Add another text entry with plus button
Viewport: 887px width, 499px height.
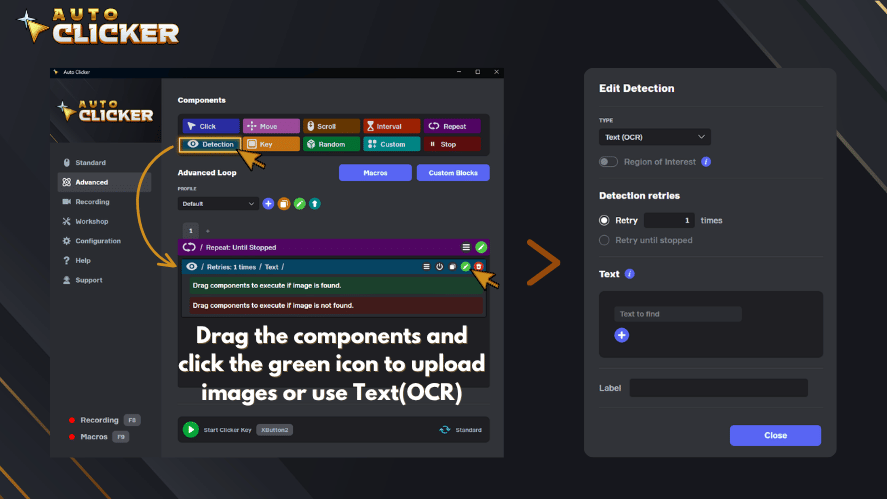coord(622,335)
